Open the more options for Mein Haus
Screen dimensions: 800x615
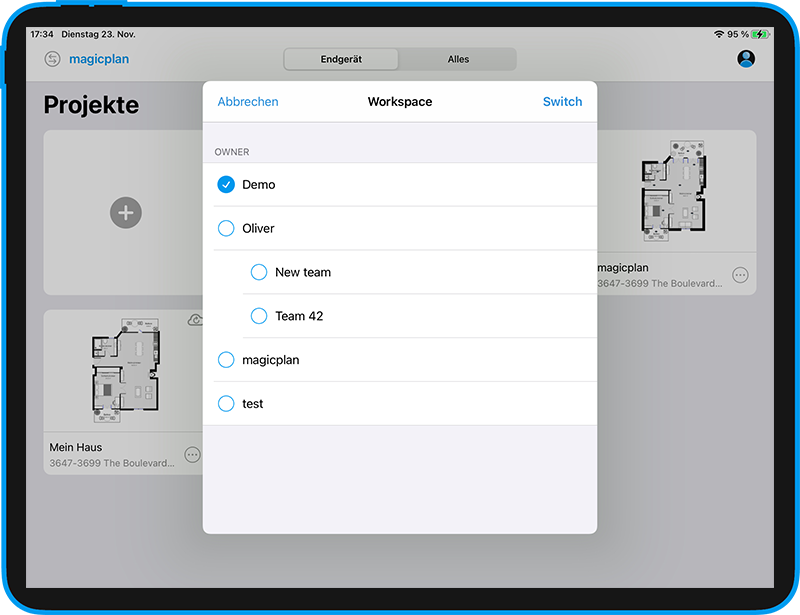192,454
